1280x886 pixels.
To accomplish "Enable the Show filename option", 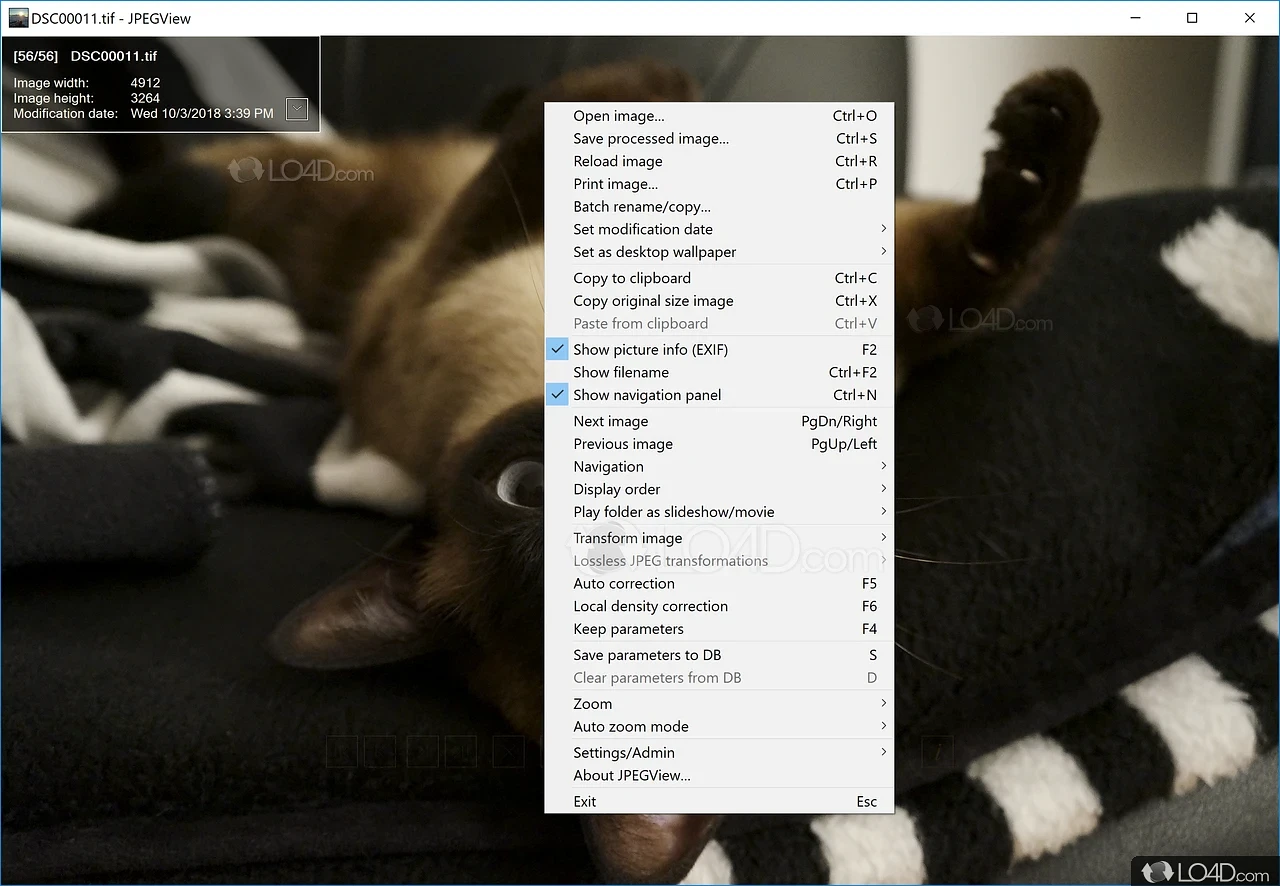I will (620, 372).
